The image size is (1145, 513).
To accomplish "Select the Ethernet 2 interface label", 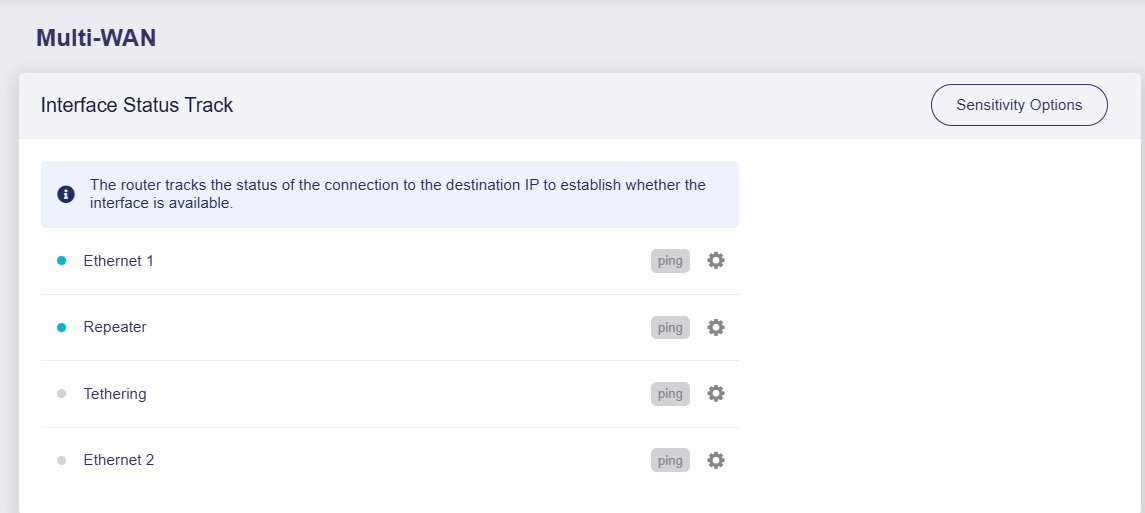I will point(118,460).
